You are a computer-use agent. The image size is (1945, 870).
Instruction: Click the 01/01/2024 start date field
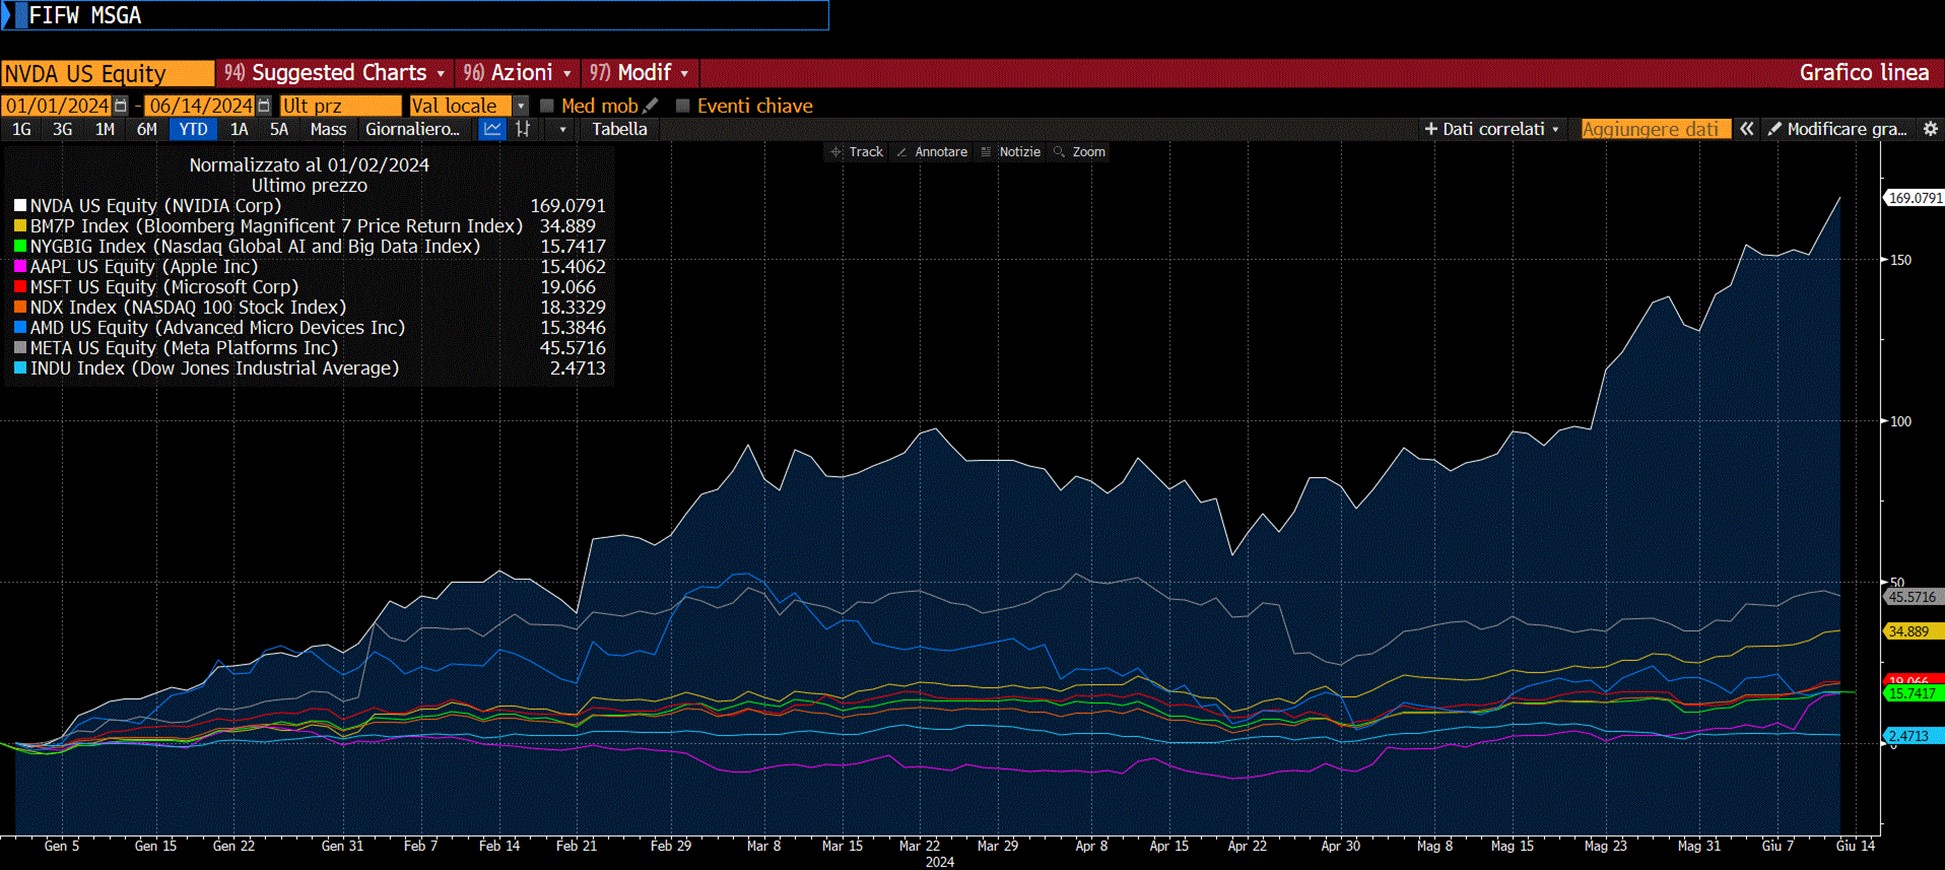(58, 106)
